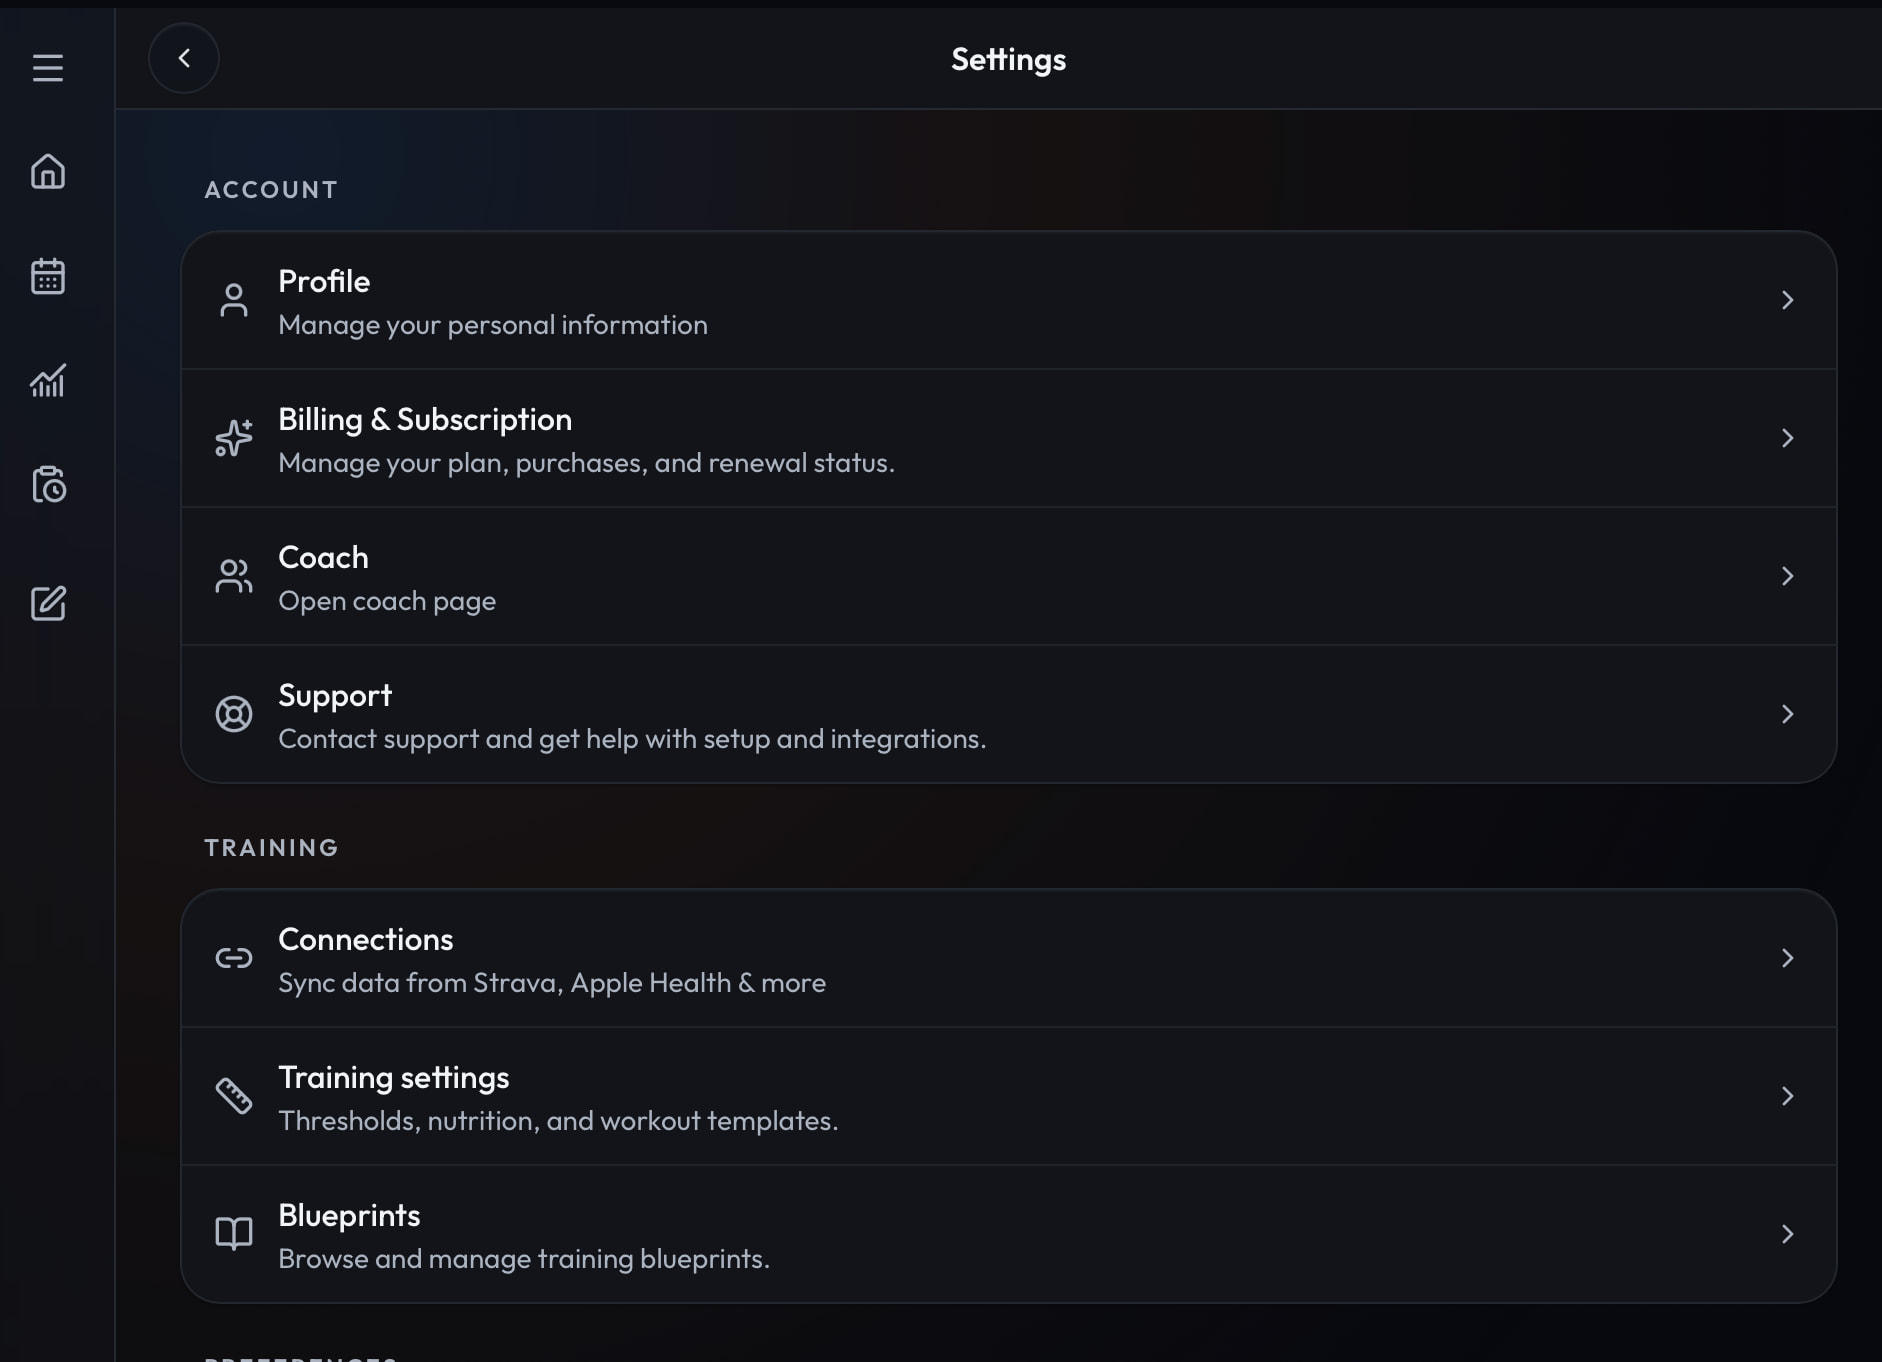Open the analytics chart sidebar icon
Image resolution: width=1882 pixels, height=1362 pixels.
pos(47,380)
